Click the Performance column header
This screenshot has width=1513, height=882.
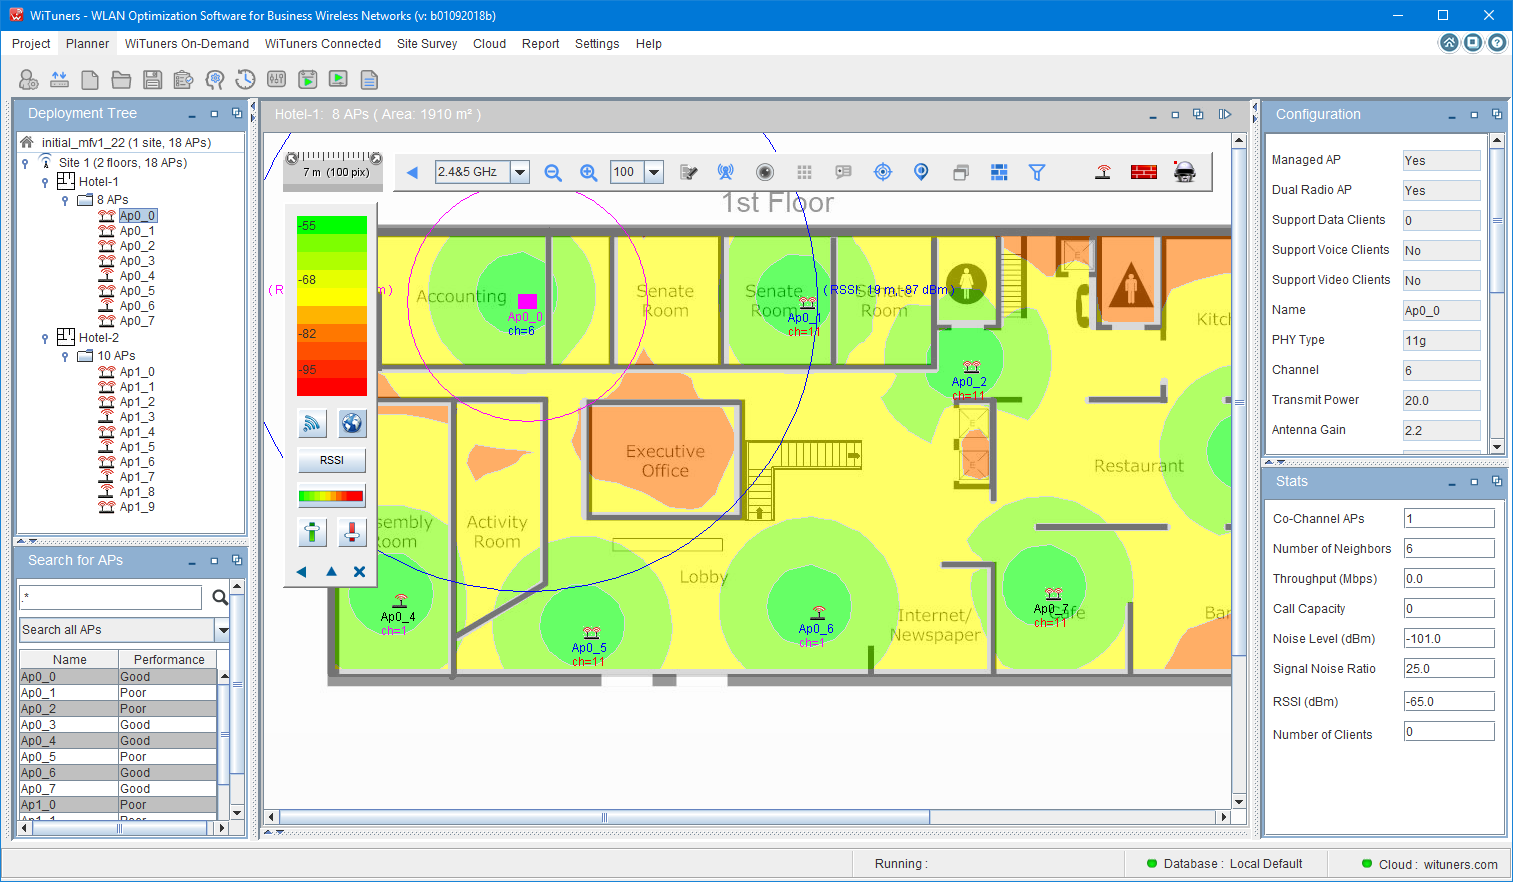click(x=169, y=660)
